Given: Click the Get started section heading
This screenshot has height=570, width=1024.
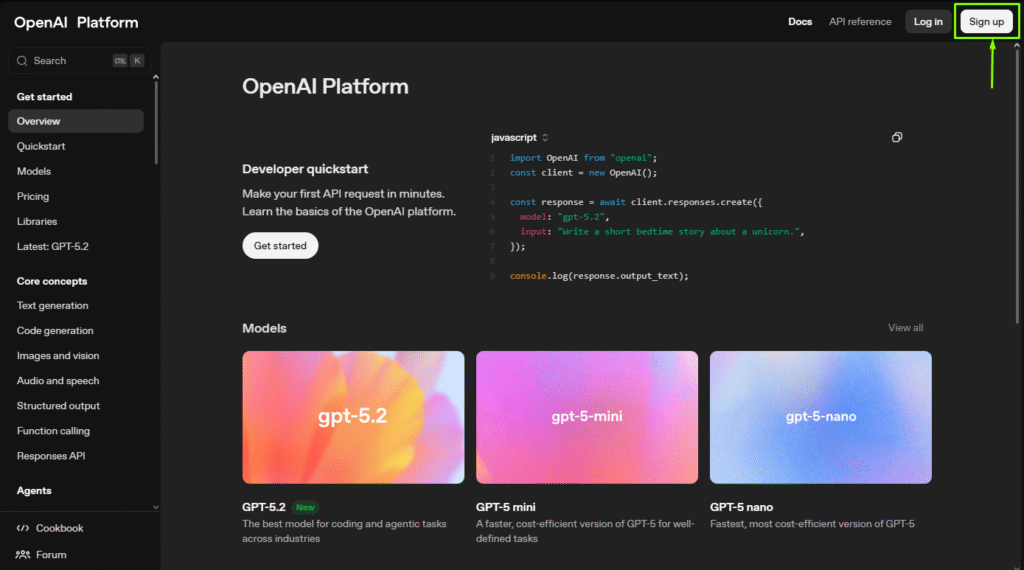Looking at the screenshot, I should (44, 97).
